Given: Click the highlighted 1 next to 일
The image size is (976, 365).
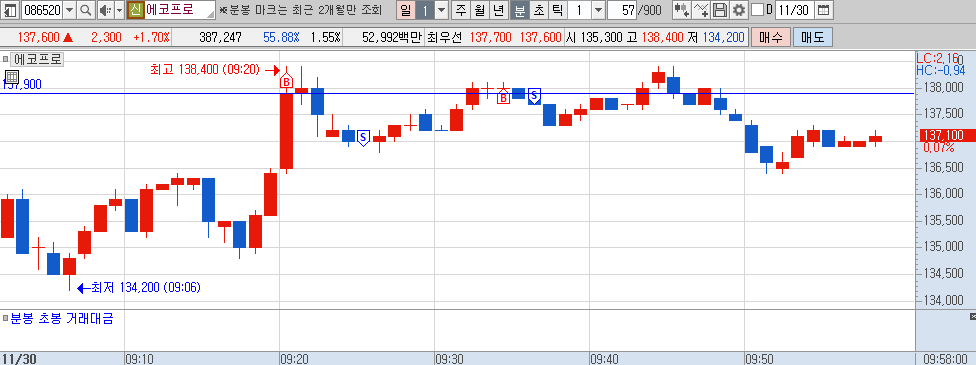Looking at the screenshot, I should pos(424,10).
